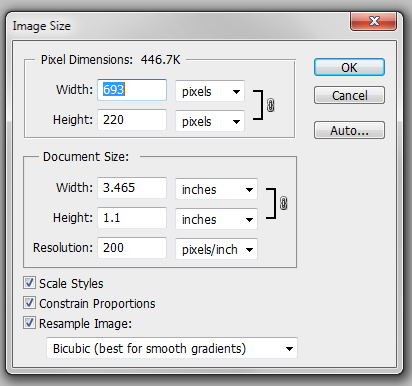Click the document Width field 3.465
This screenshot has width=412, height=386.
click(x=132, y=188)
